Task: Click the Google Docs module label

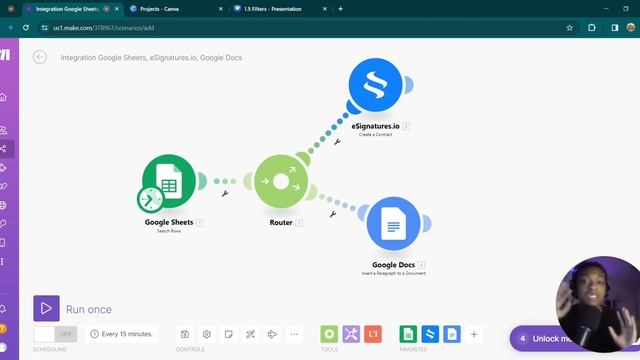Action: click(x=393, y=265)
